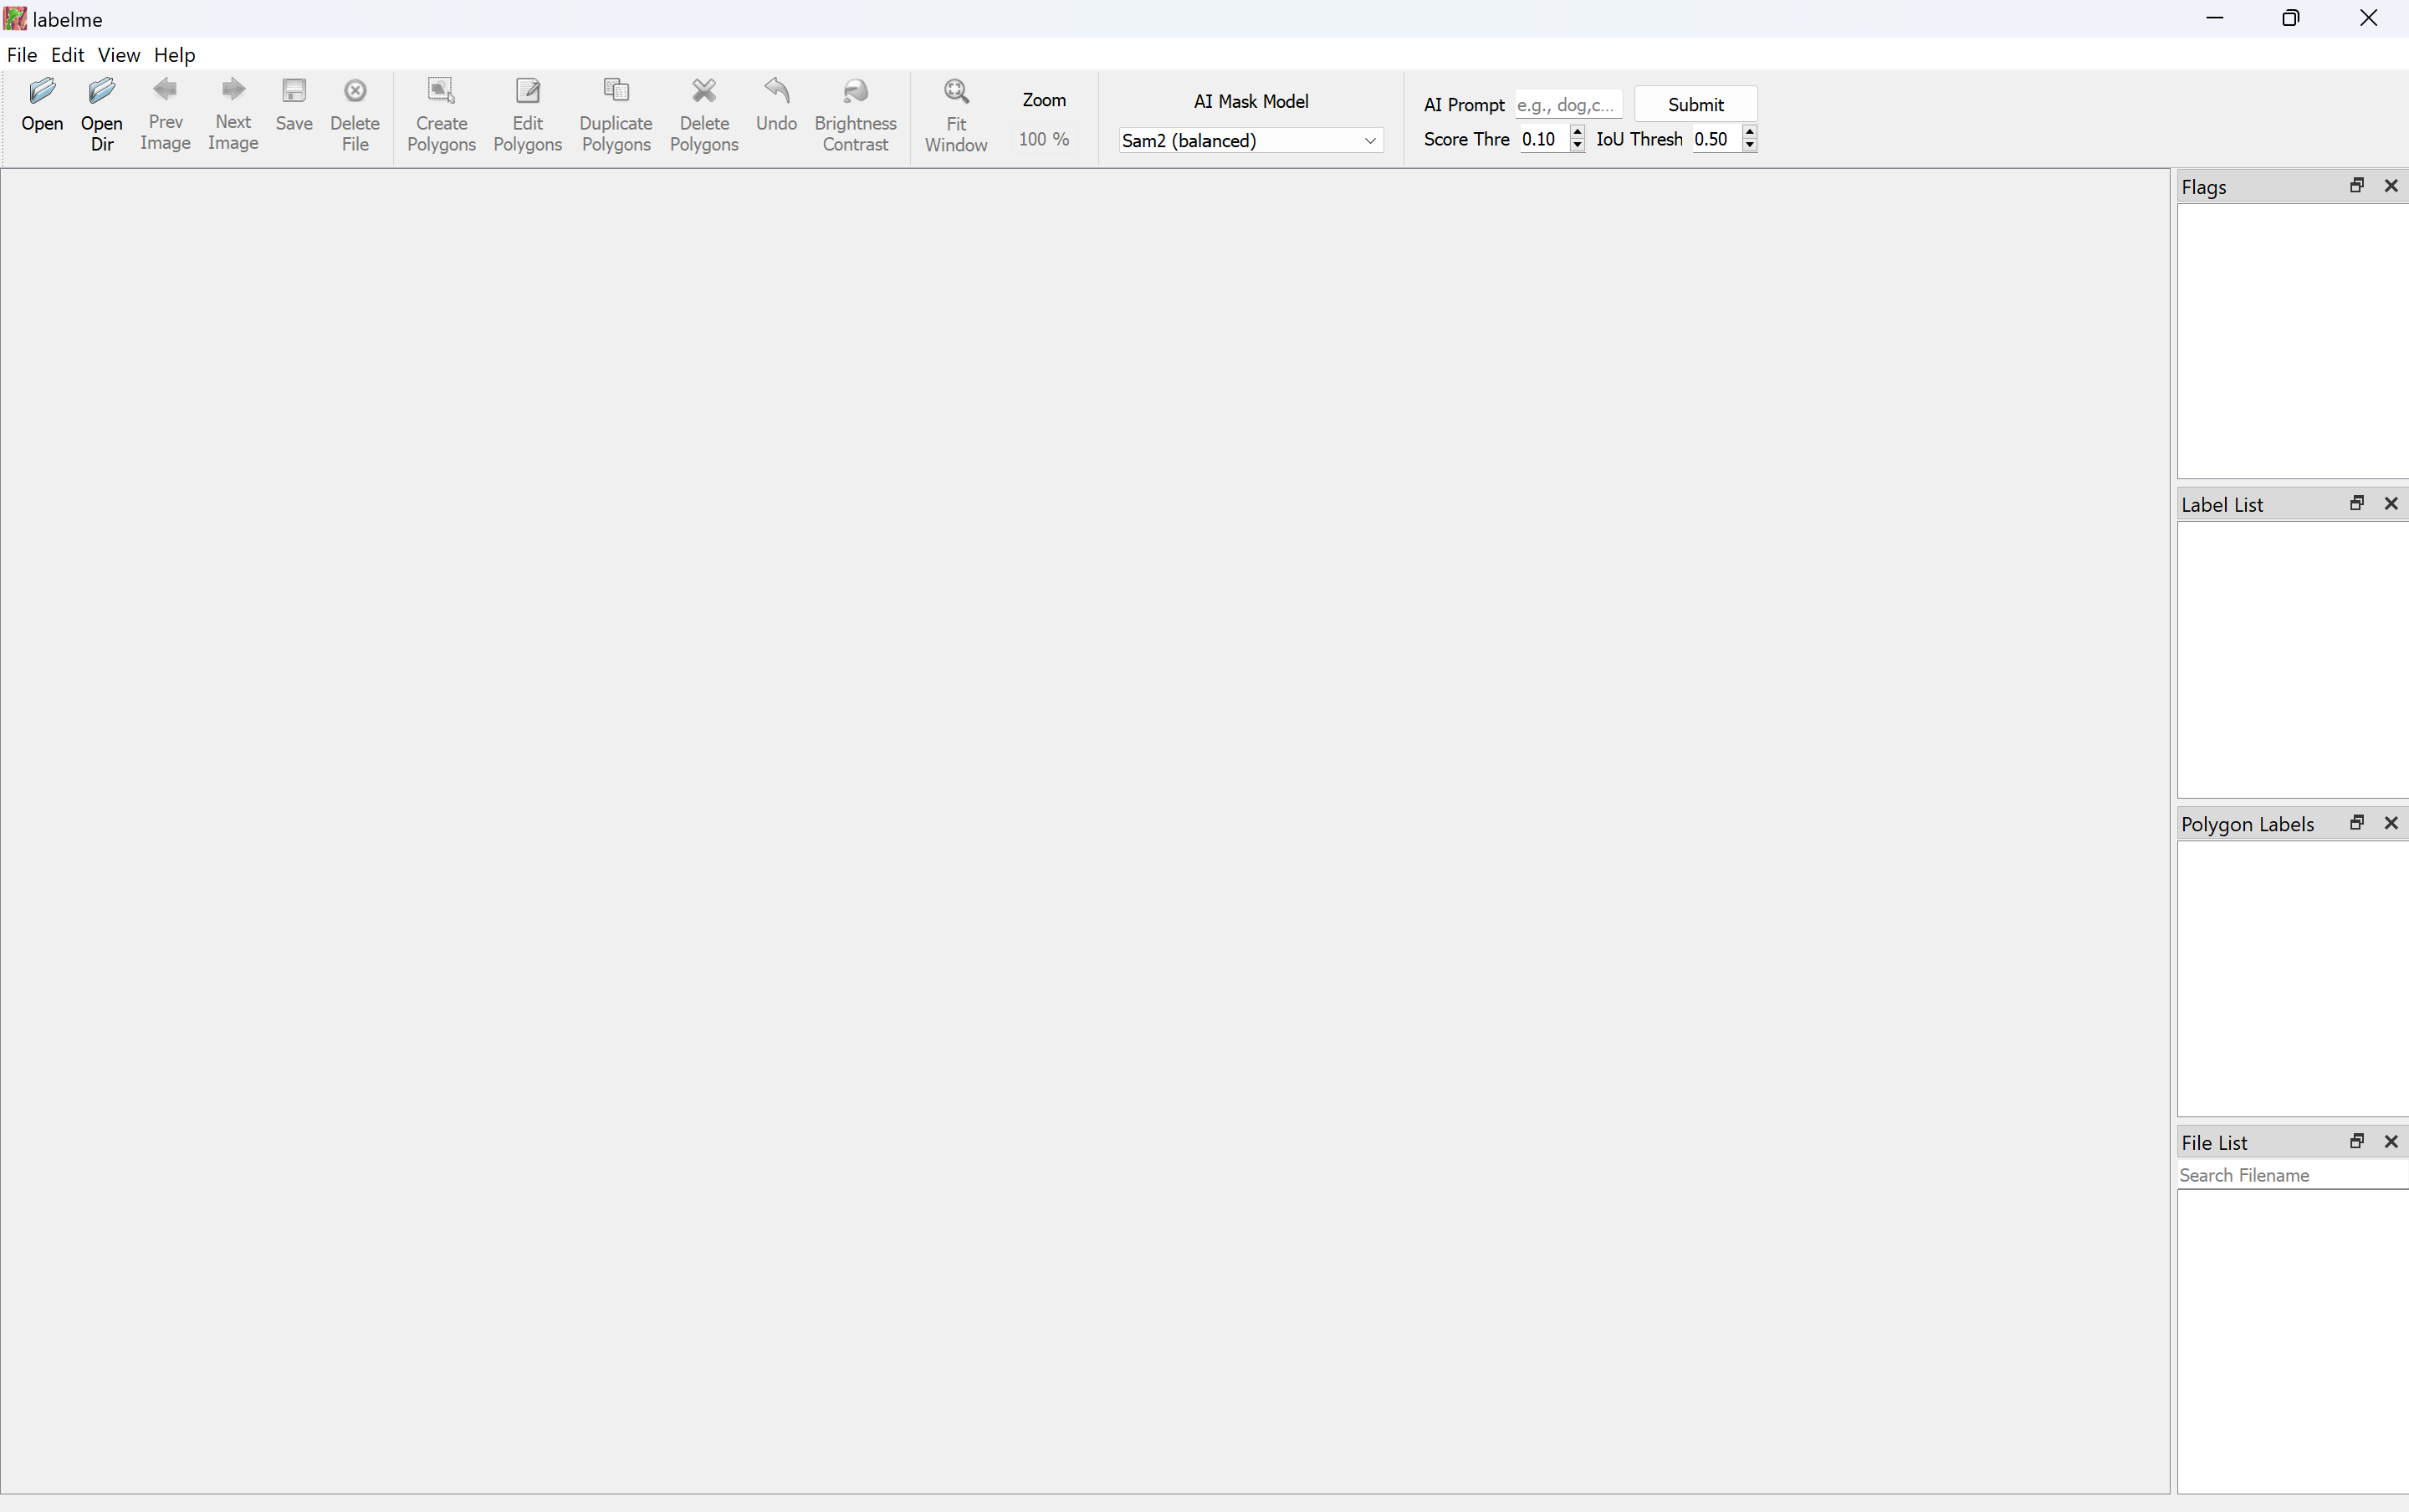Close the Label List panel
This screenshot has height=1512, width=2409.
pyautogui.click(x=2391, y=504)
